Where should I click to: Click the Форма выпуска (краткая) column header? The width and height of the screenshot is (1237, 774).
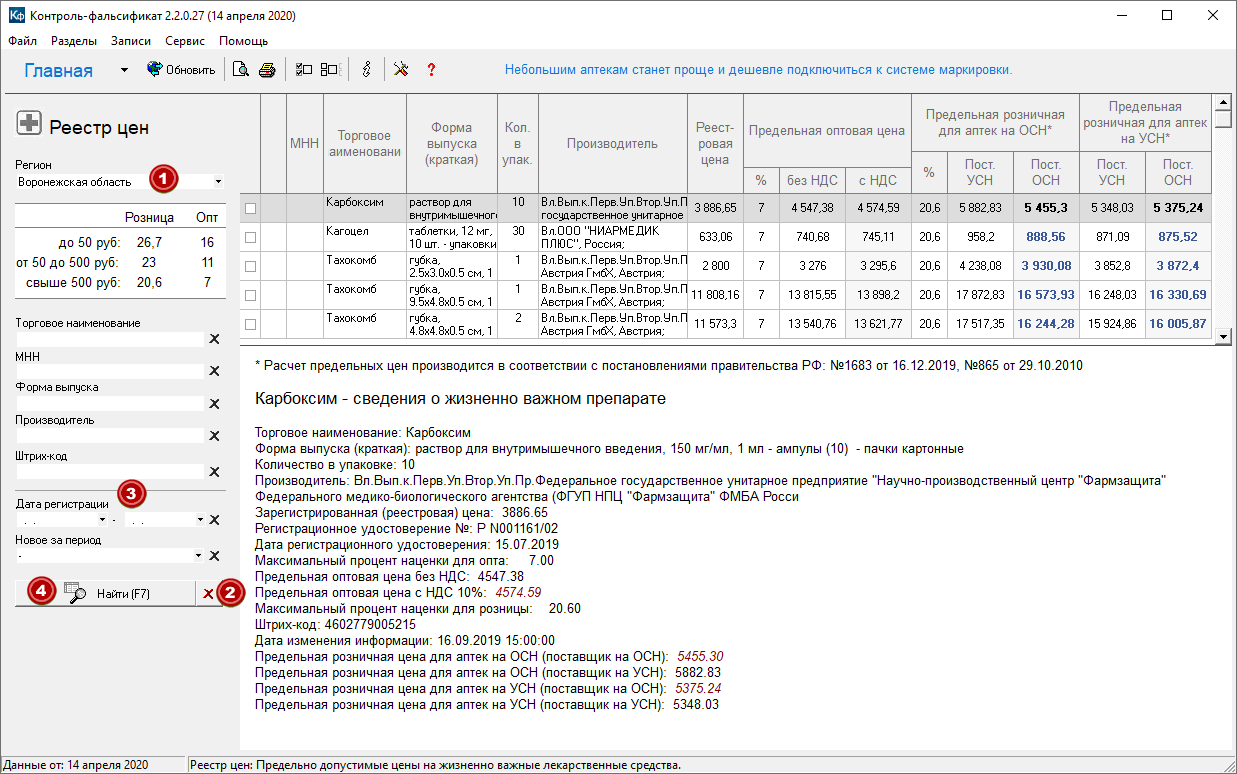452,143
